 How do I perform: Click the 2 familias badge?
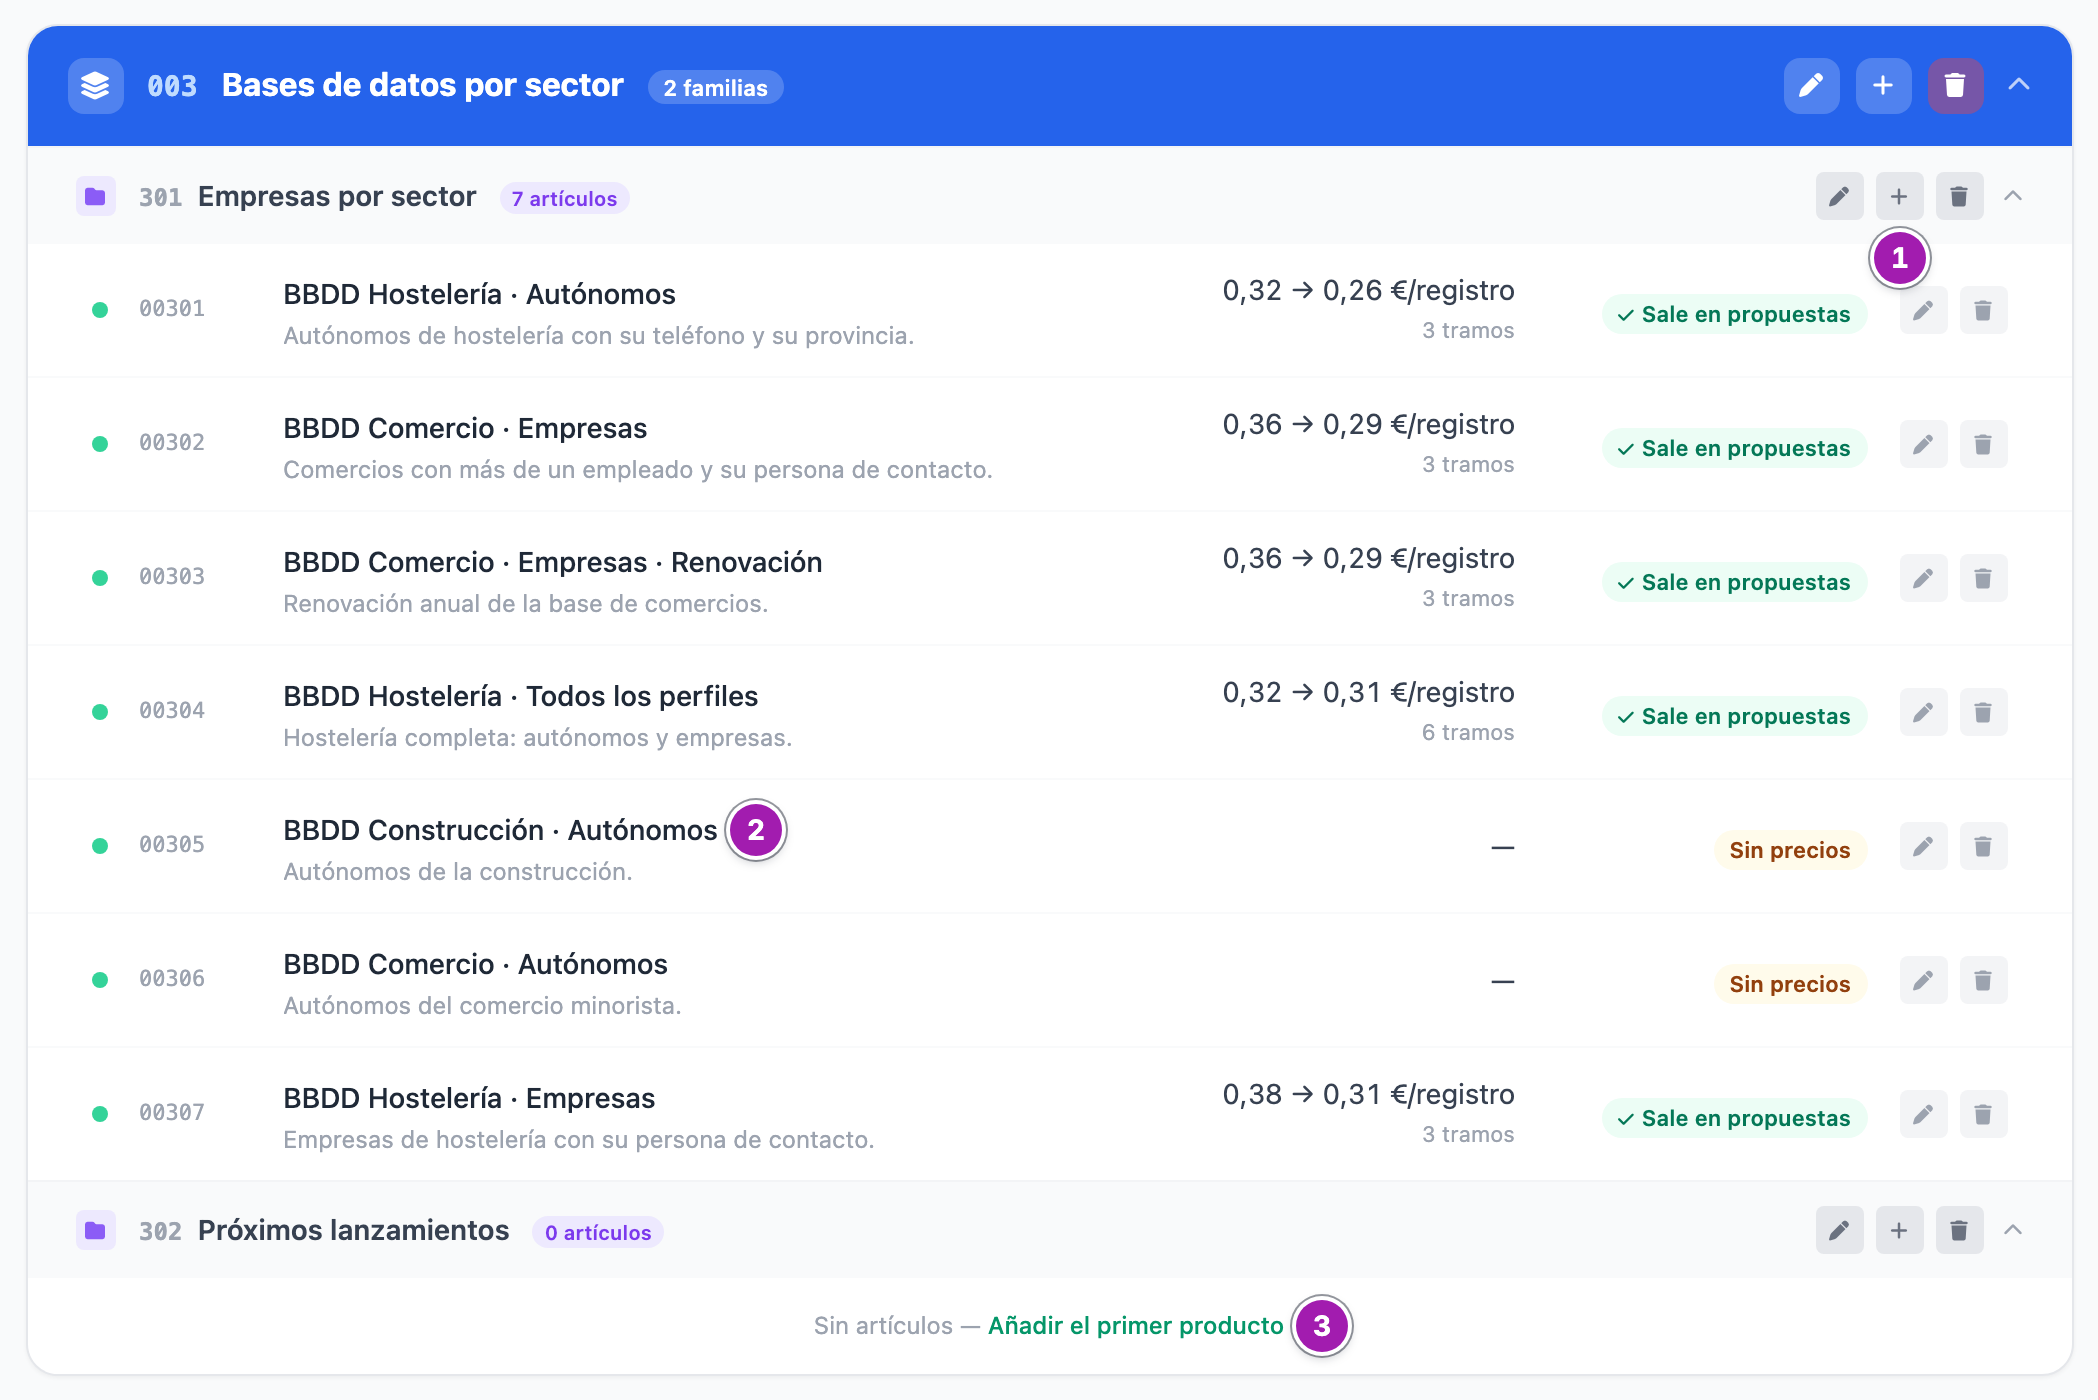[715, 88]
